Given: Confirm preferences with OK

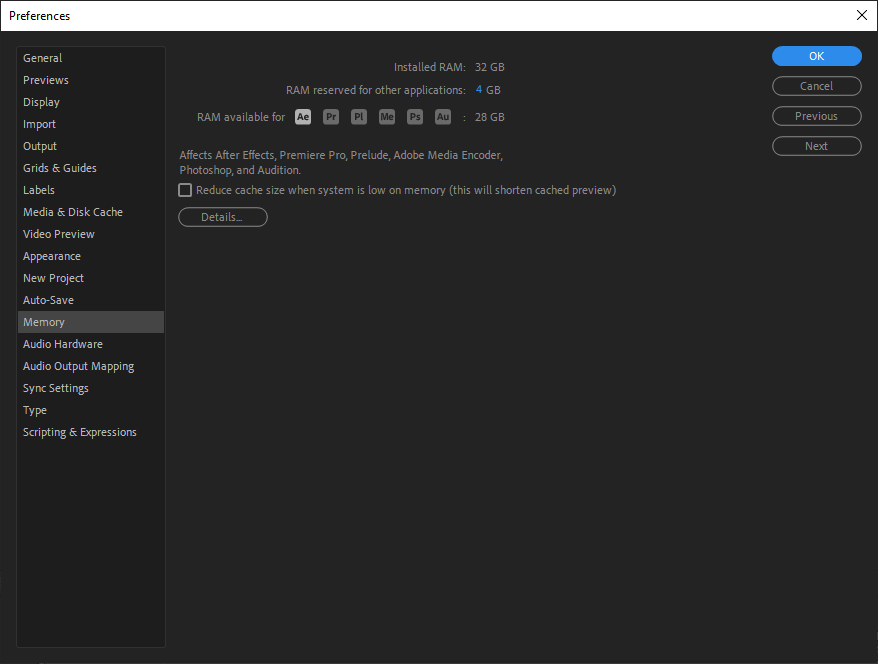Looking at the screenshot, I should point(816,55).
